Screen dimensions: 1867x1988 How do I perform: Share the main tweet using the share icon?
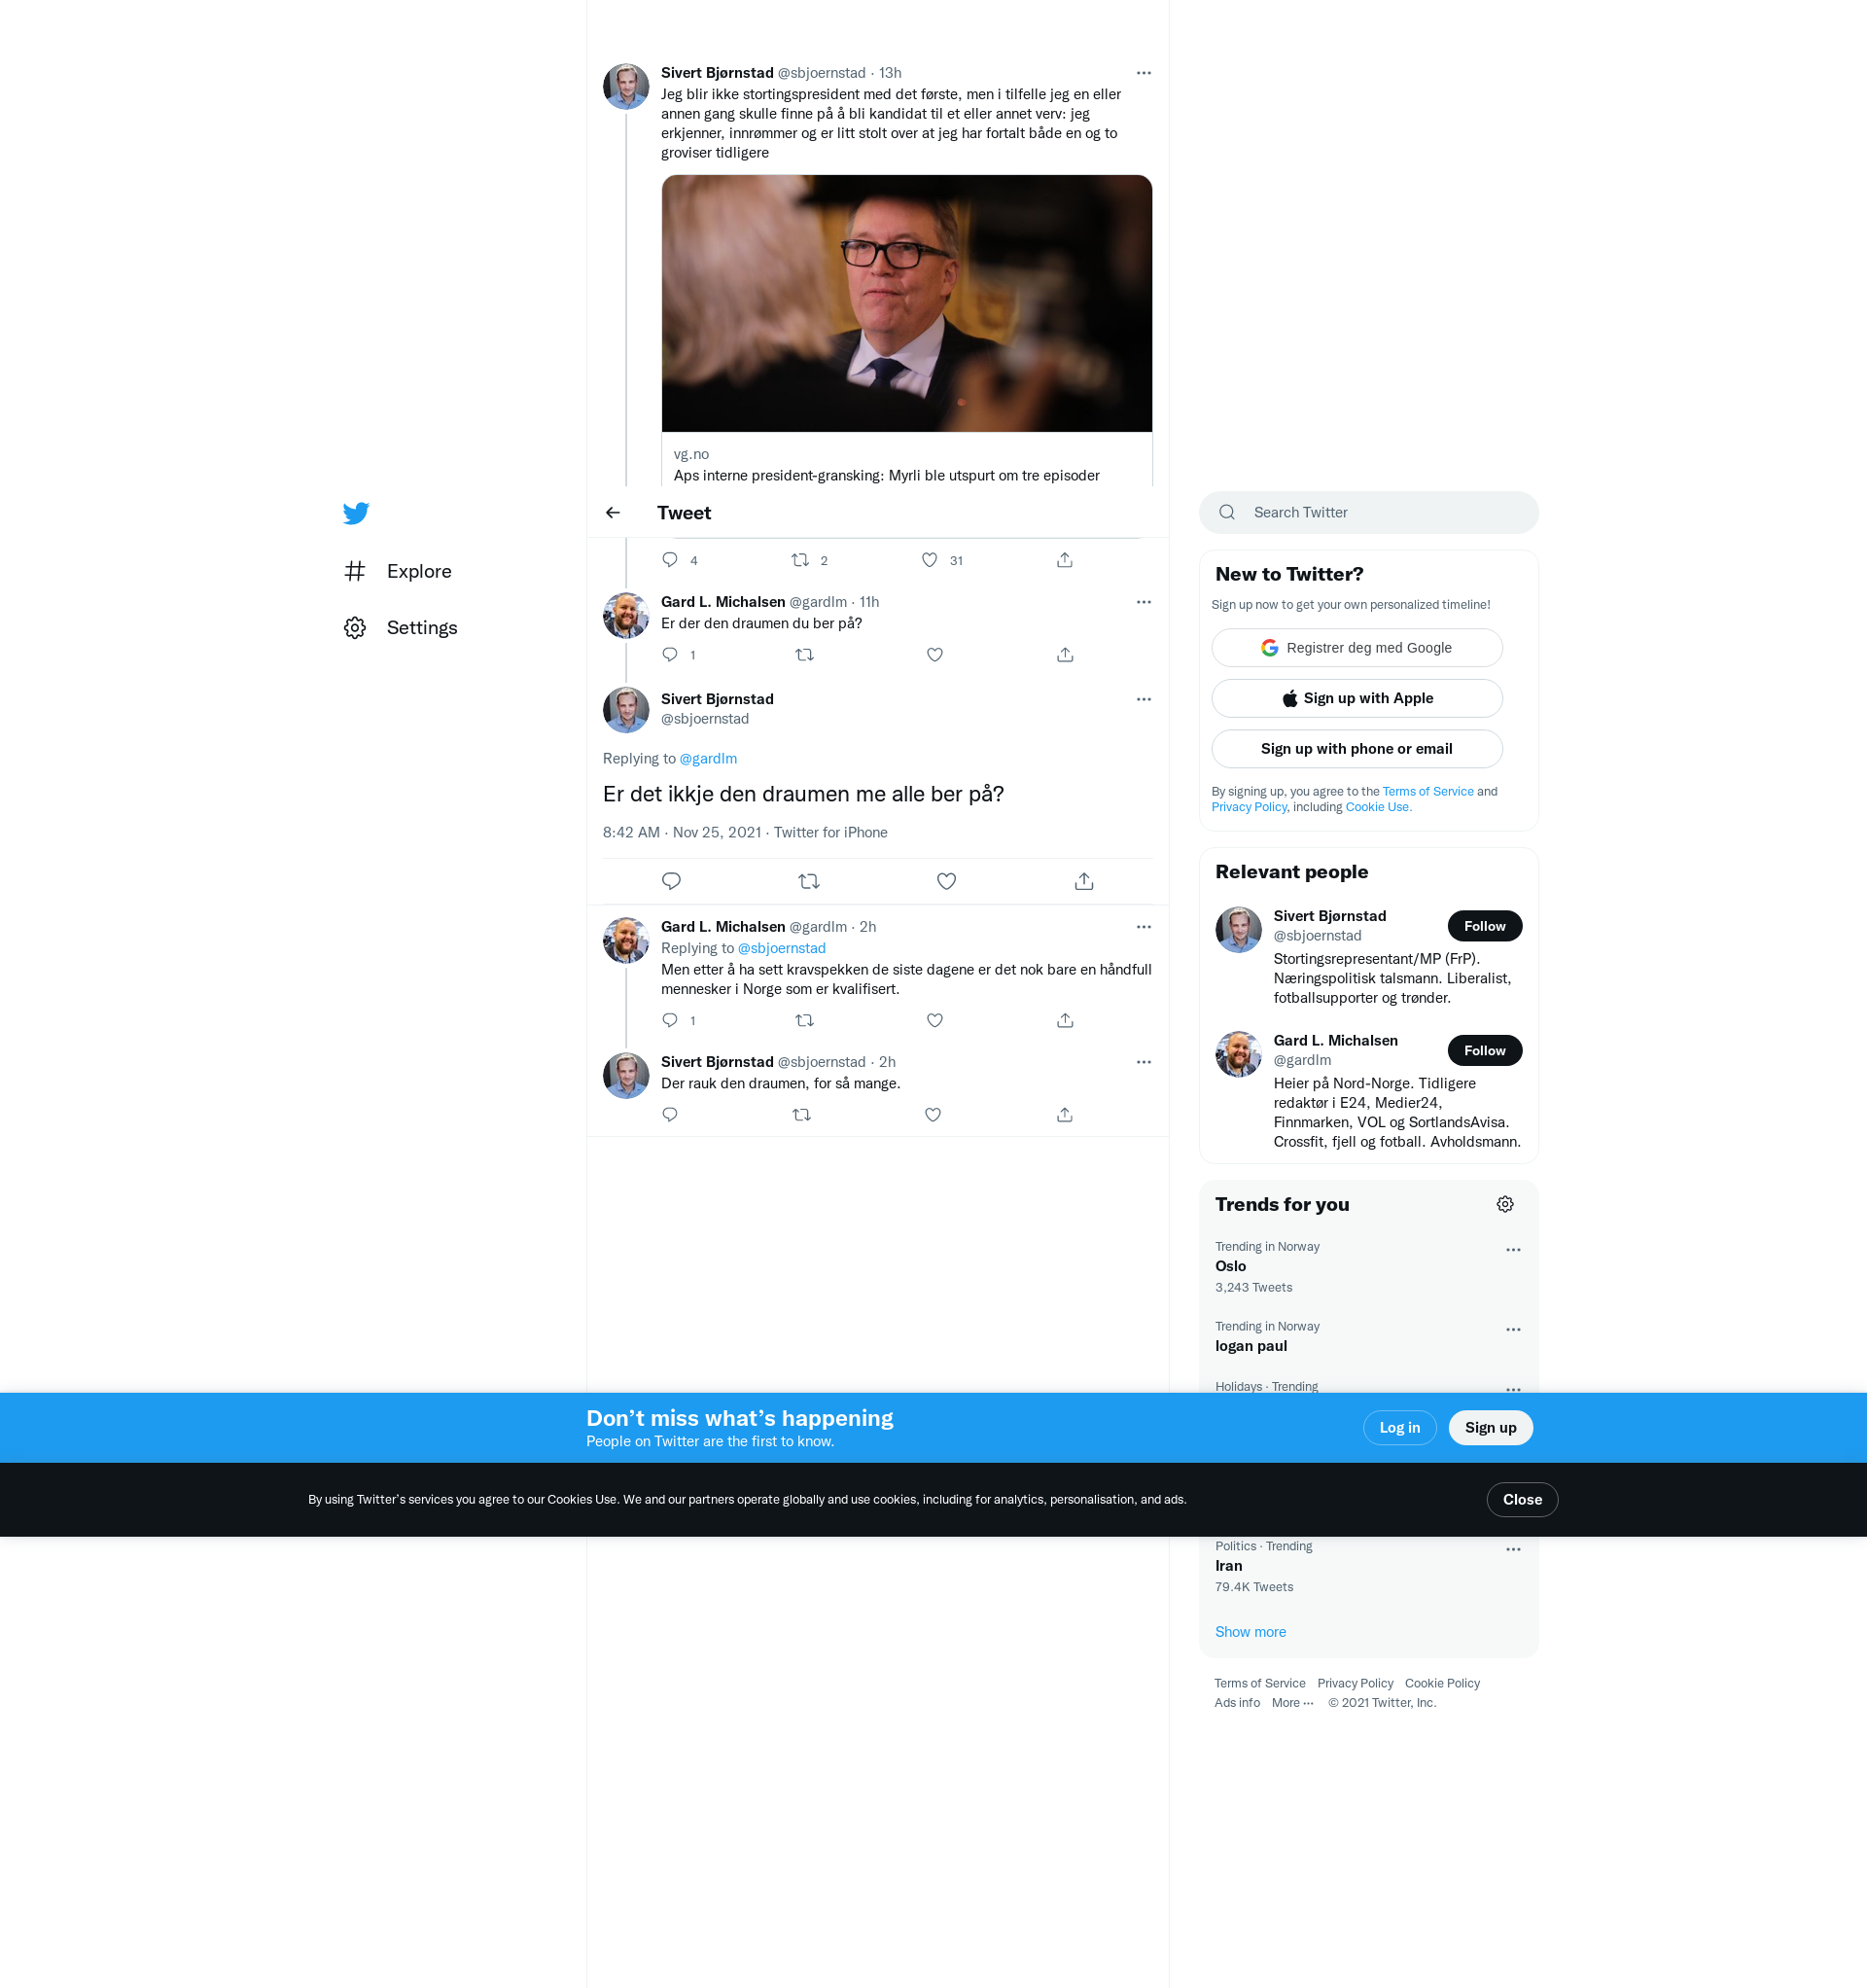[1084, 881]
